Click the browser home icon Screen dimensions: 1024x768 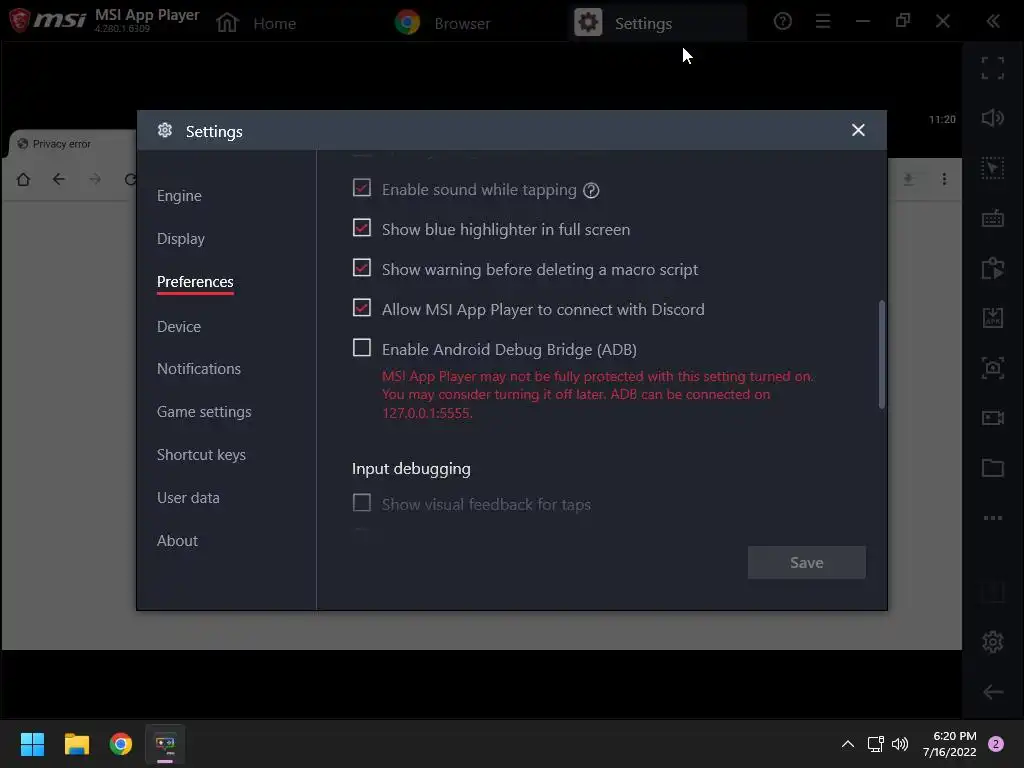click(x=24, y=179)
